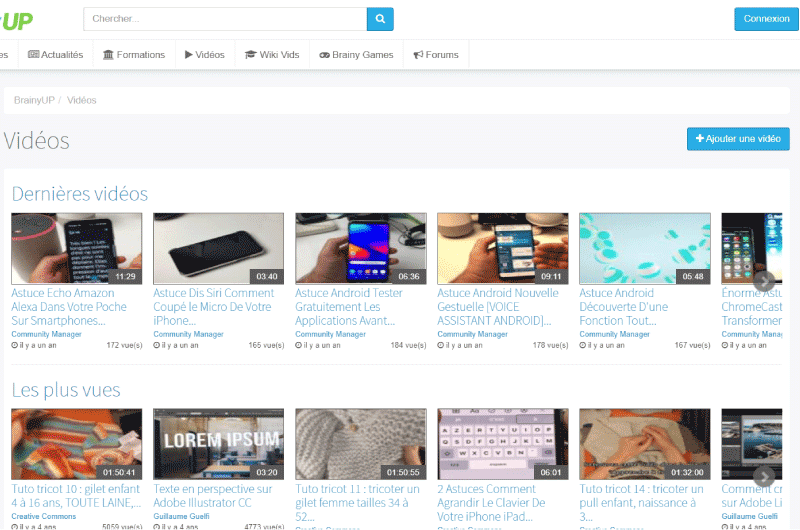Open the Vidéos menu item

(205, 55)
